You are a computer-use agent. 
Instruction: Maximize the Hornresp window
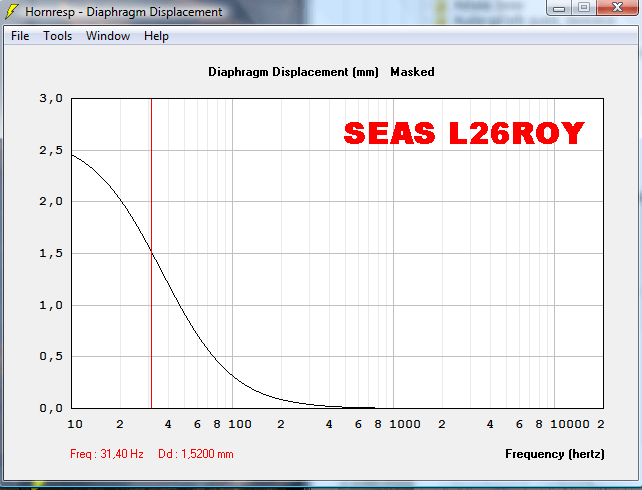click(584, 7)
